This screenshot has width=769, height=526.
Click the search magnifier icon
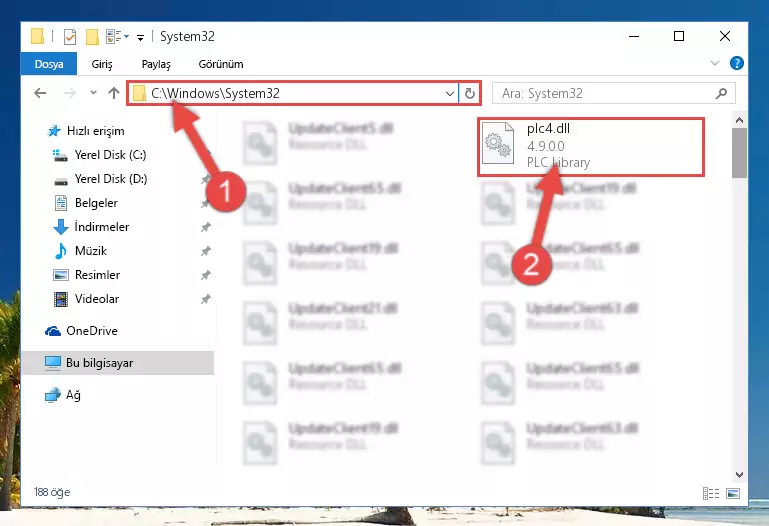click(721, 93)
